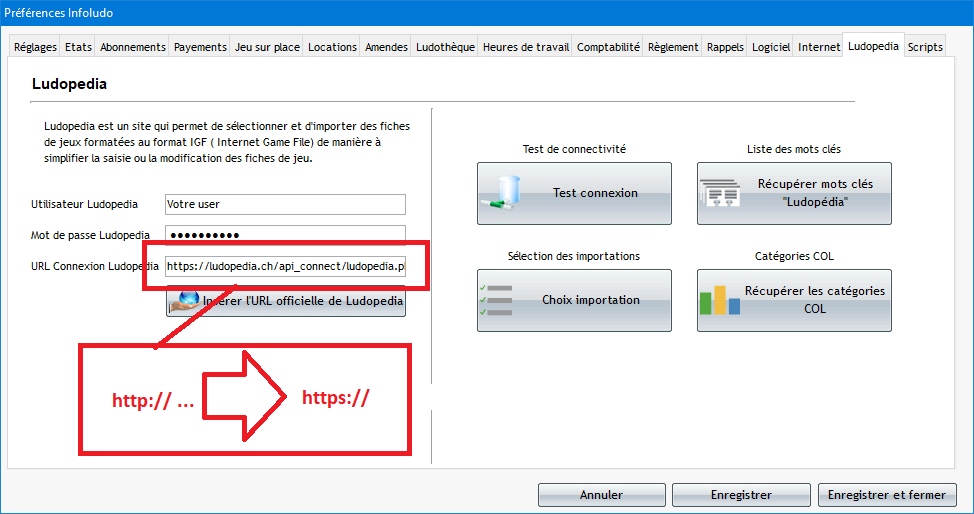Open Choix importation

click(574, 300)
